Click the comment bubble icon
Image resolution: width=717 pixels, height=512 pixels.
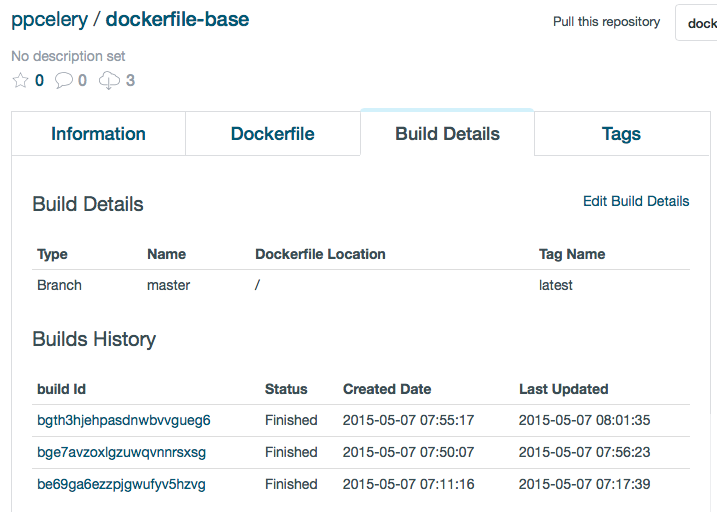click(x=63, y=81)
